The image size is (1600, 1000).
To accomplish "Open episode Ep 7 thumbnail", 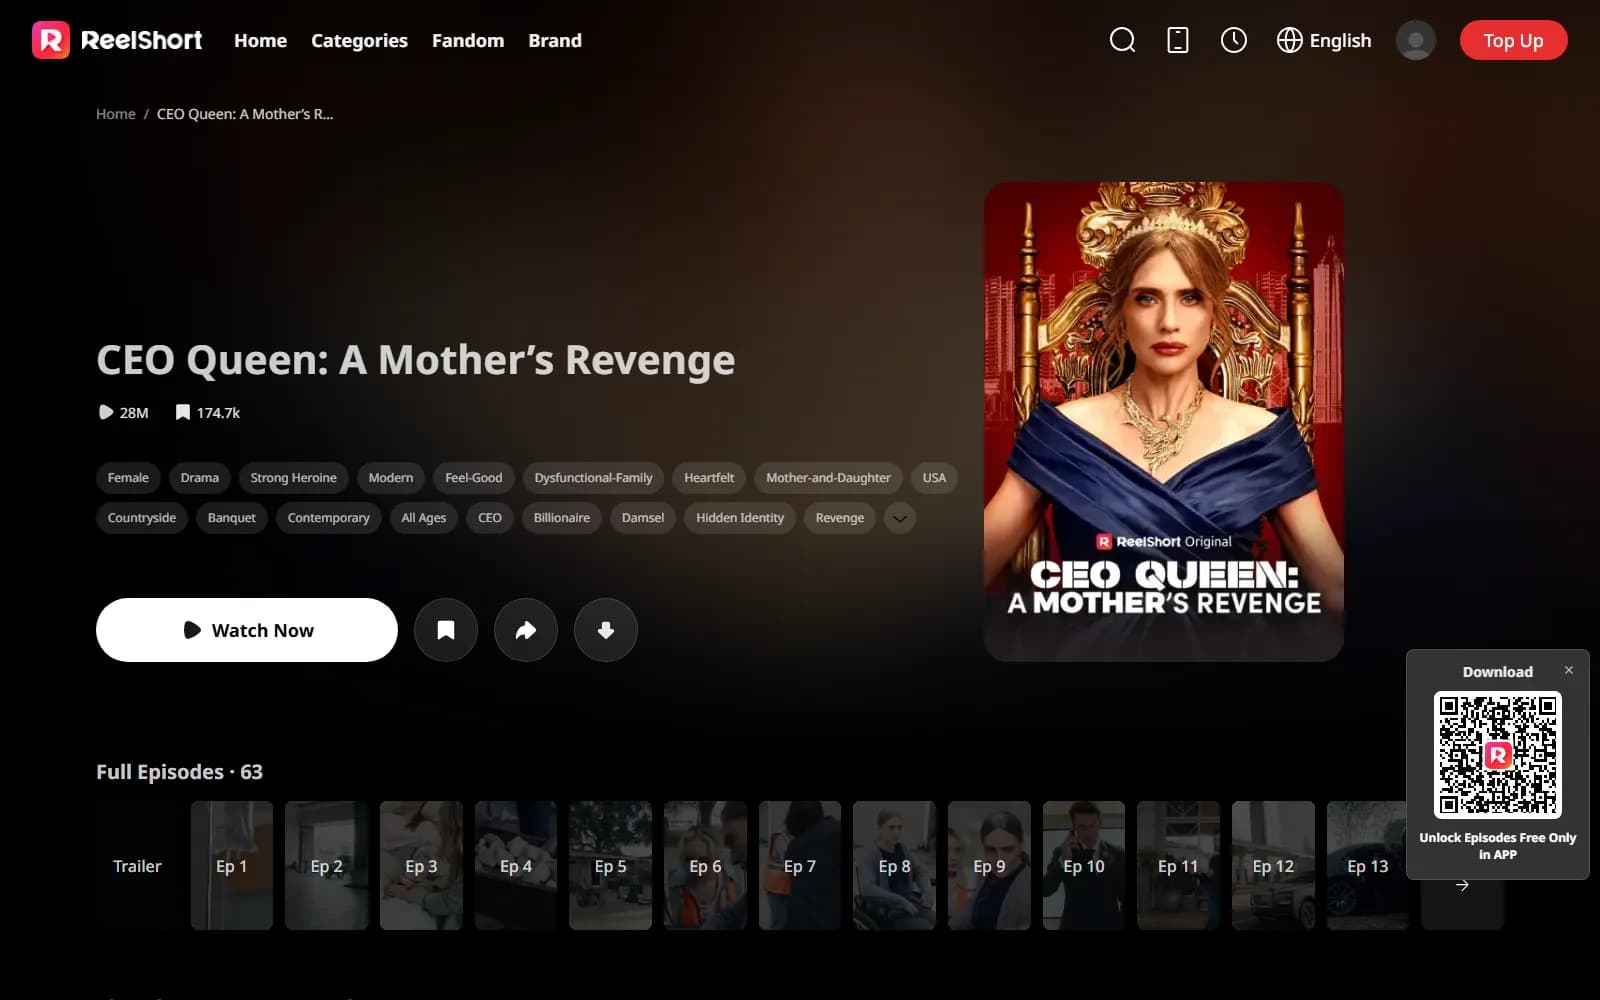I will [x=800, y=865].
